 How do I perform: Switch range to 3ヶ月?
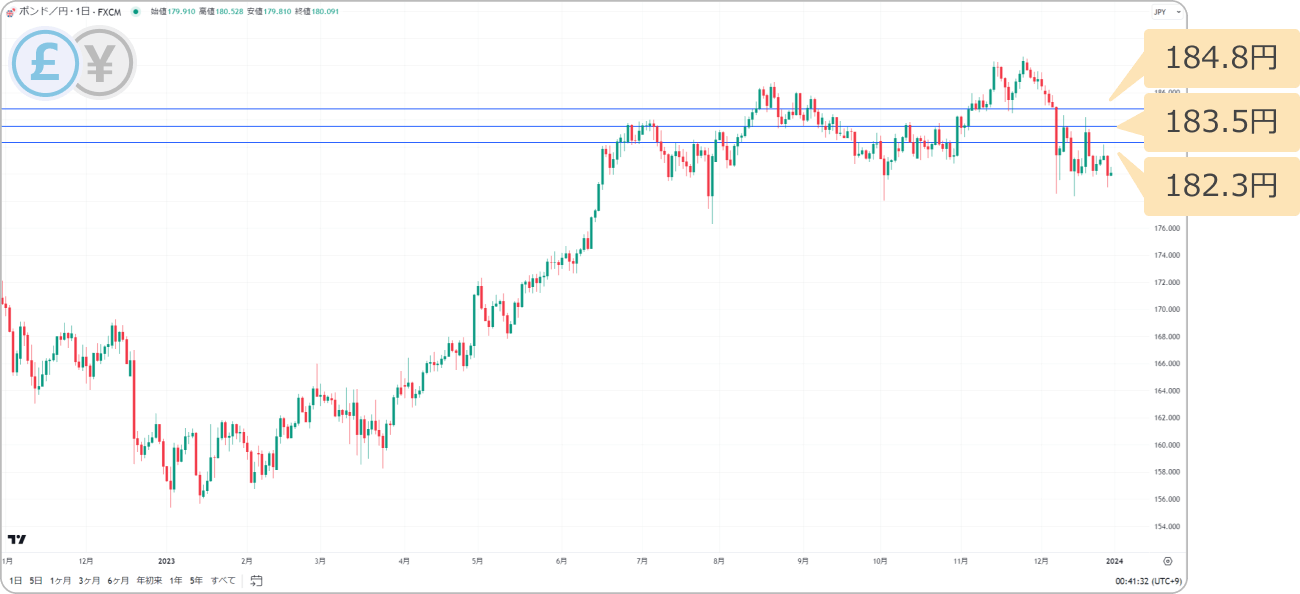[90, 580]
